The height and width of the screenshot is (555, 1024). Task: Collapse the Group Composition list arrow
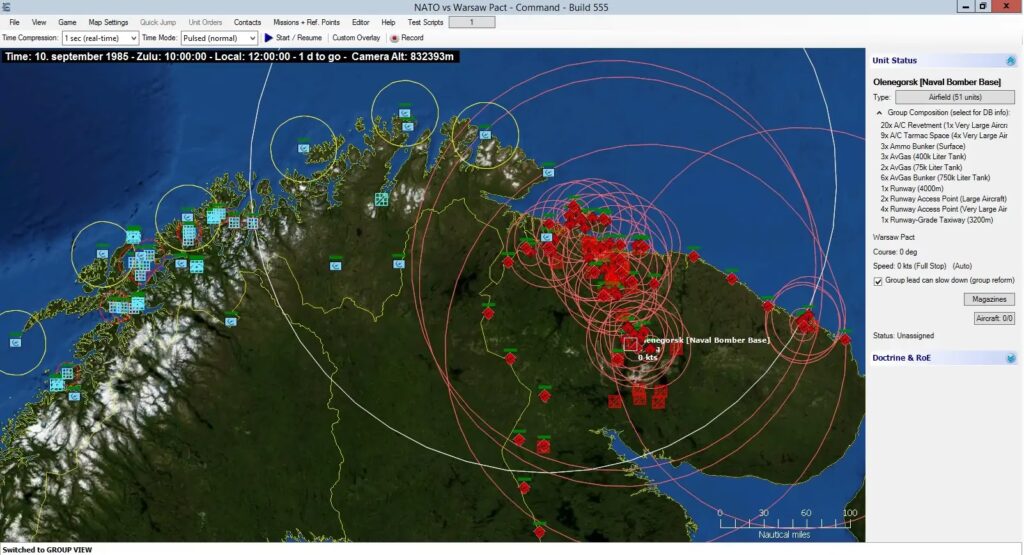[879, 113]
